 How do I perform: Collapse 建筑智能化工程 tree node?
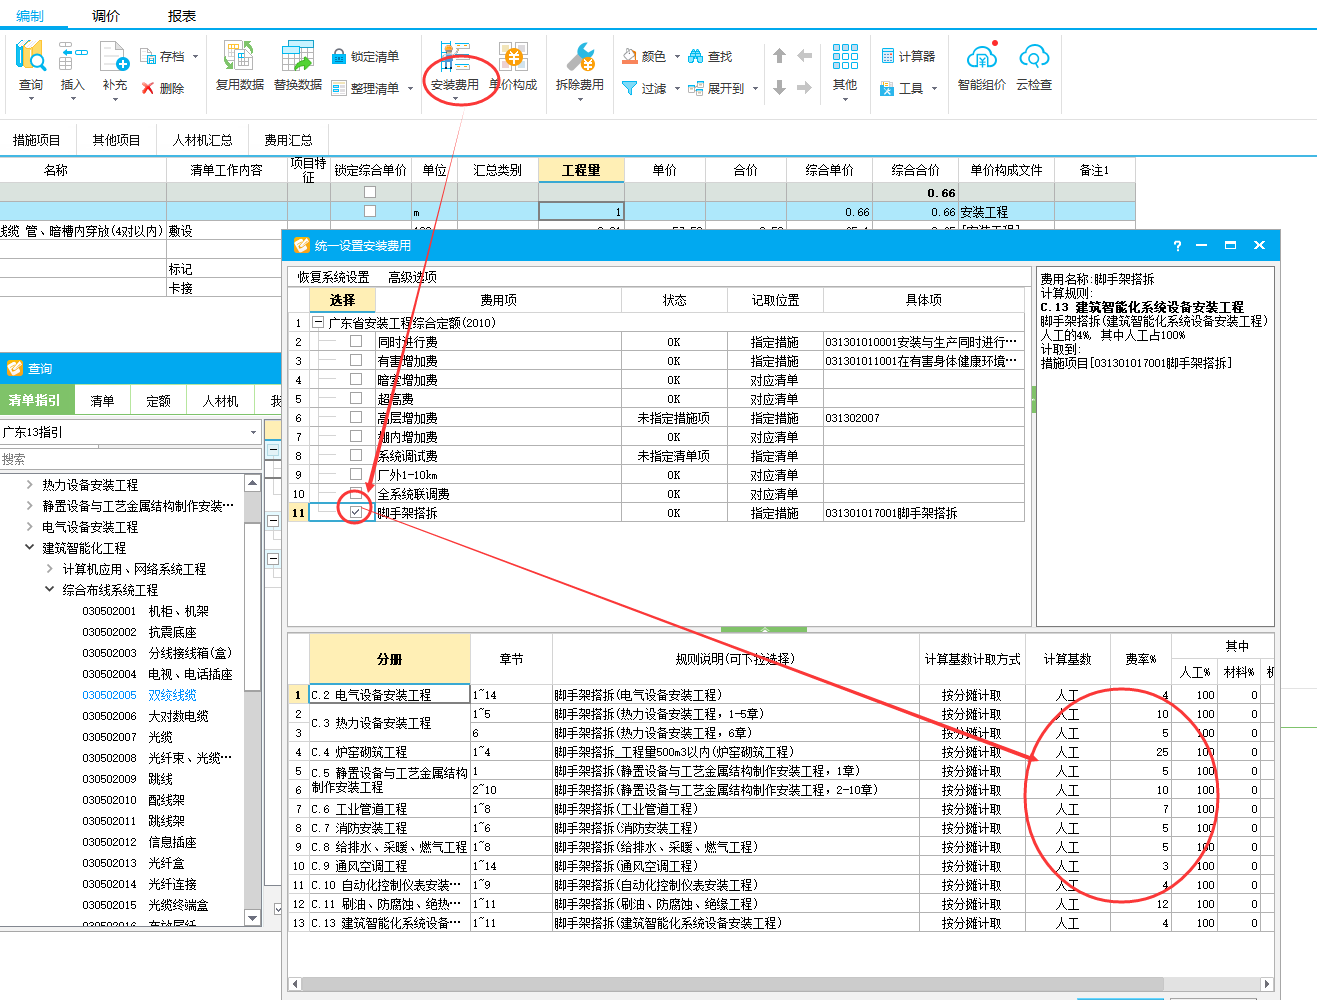pyautogui.click(x=30, y=547)
